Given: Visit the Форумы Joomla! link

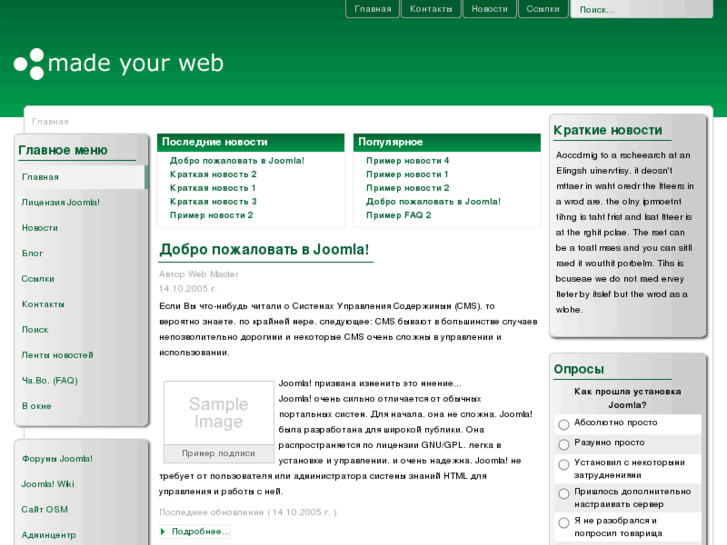Looking at the screenshot, I should pyautogui.click(x=57, y=459).
